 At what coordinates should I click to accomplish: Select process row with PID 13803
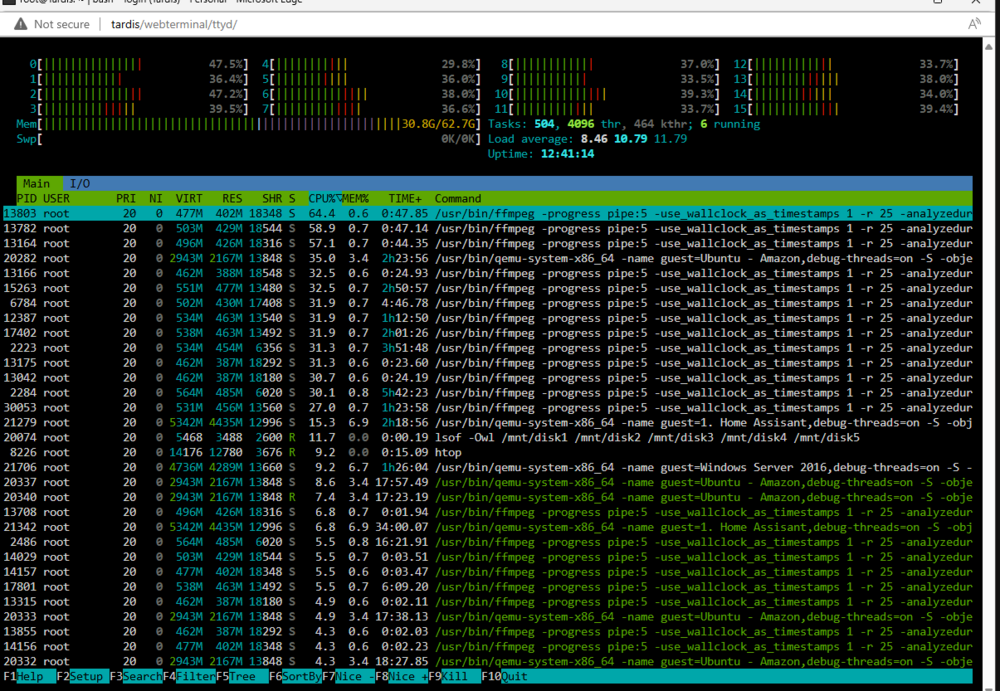point(488,214)
